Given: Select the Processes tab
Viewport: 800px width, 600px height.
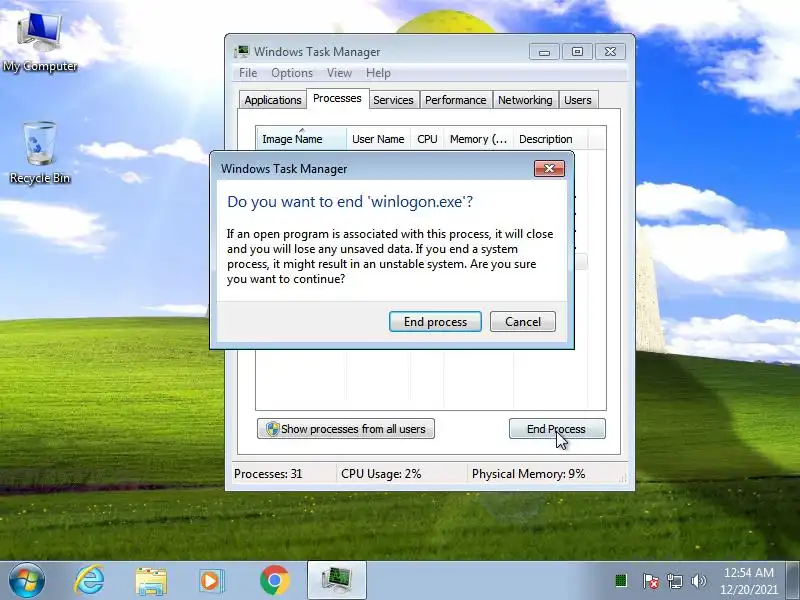Looking at the screenshot, I should click(337, 98).
